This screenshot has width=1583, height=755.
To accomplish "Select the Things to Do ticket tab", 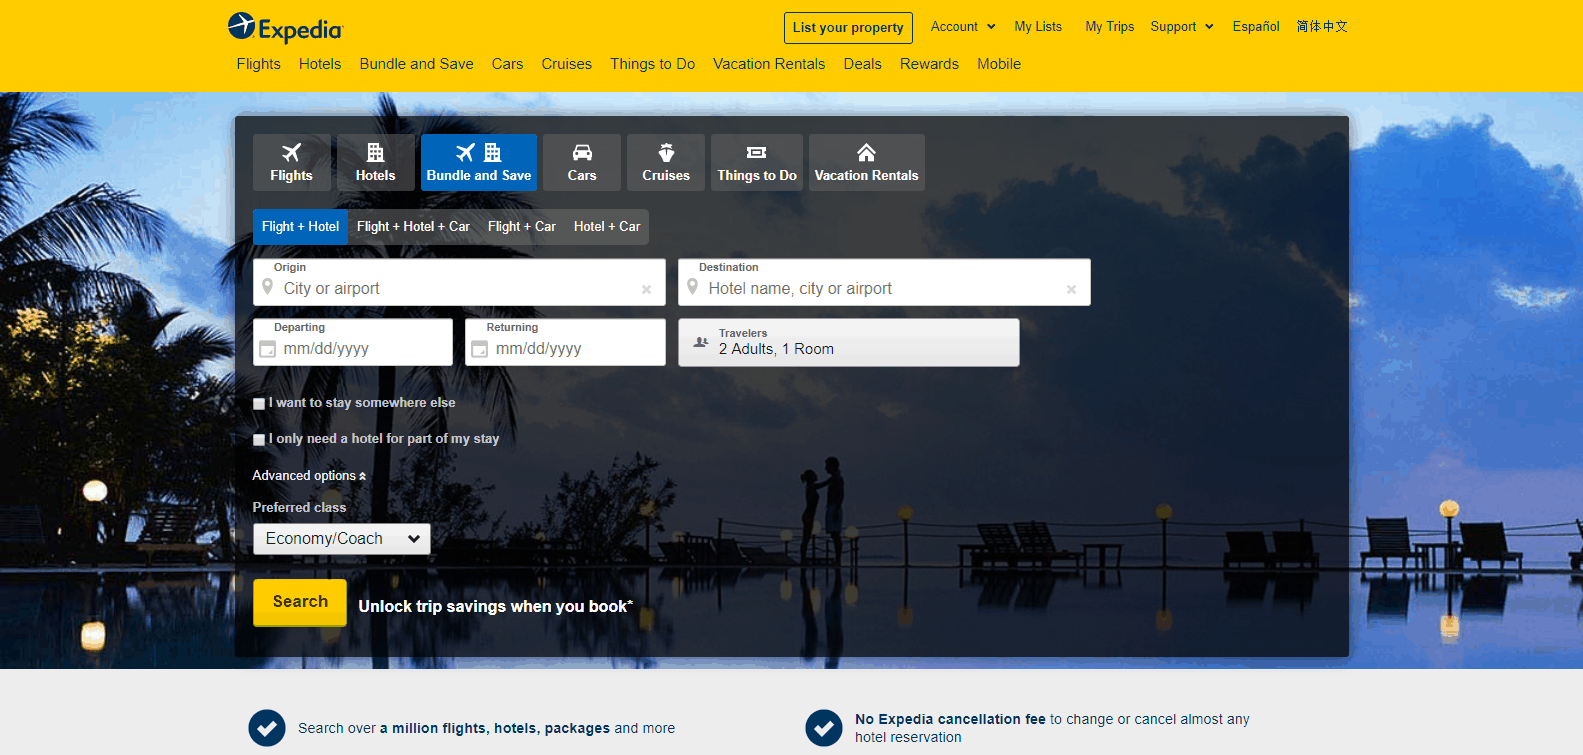I will (757, 162).
